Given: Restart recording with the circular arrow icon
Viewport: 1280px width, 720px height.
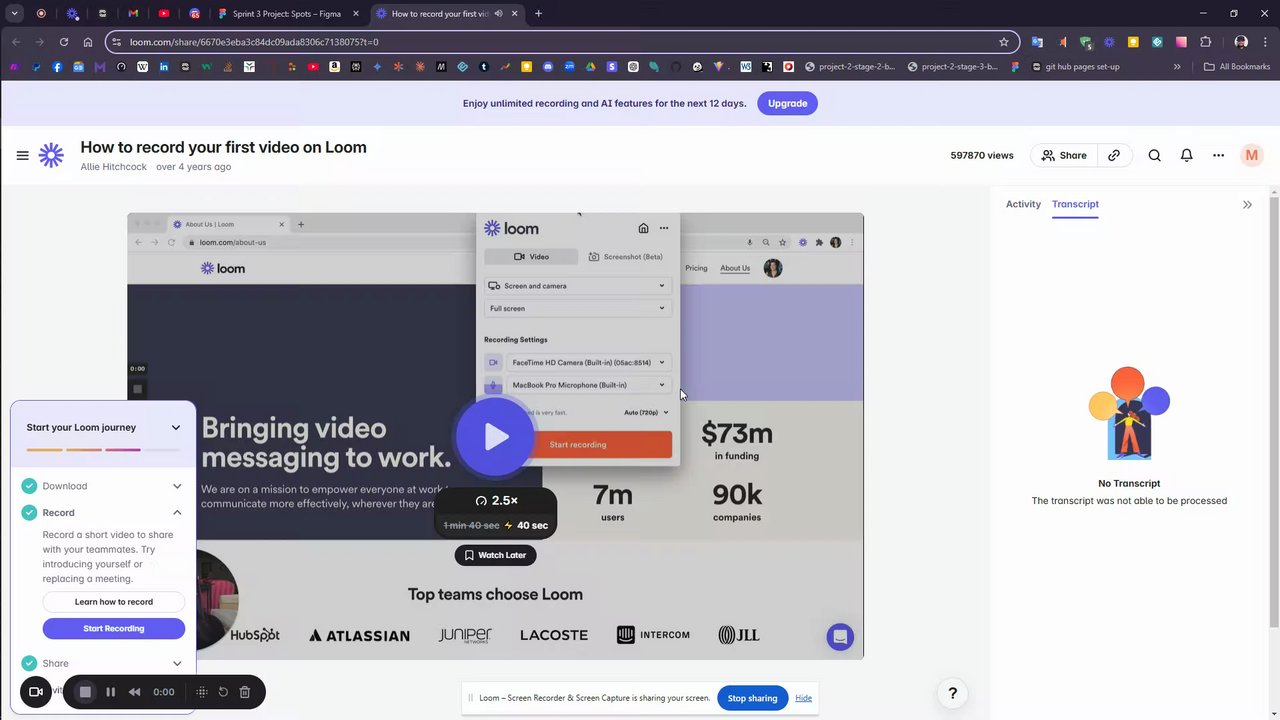Looking at the screenshot, I should click(223, 692).
